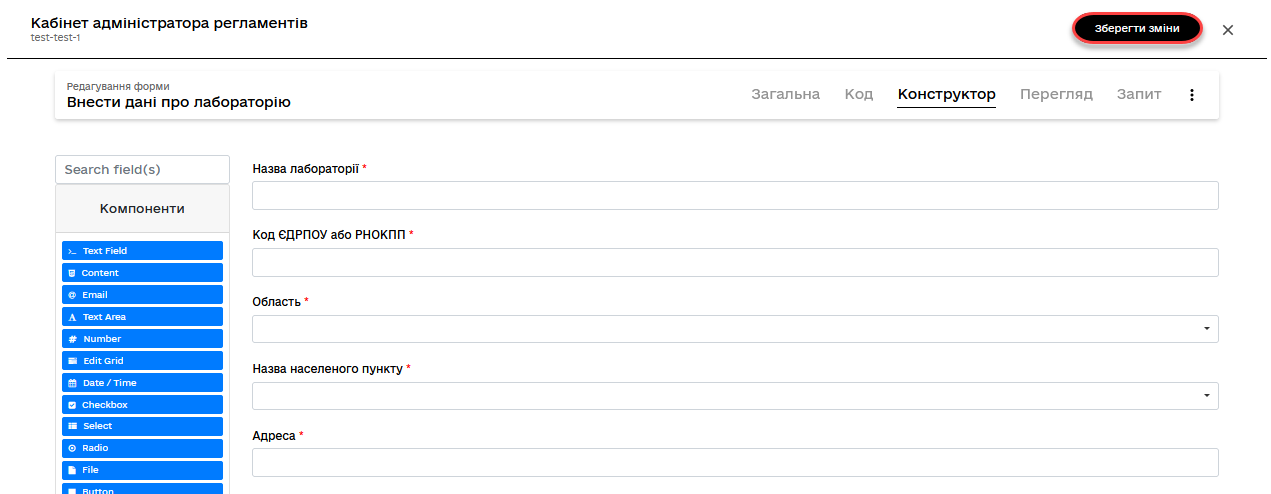Select the Text Area component icon

pyautogui.click(x=72, y=317)
